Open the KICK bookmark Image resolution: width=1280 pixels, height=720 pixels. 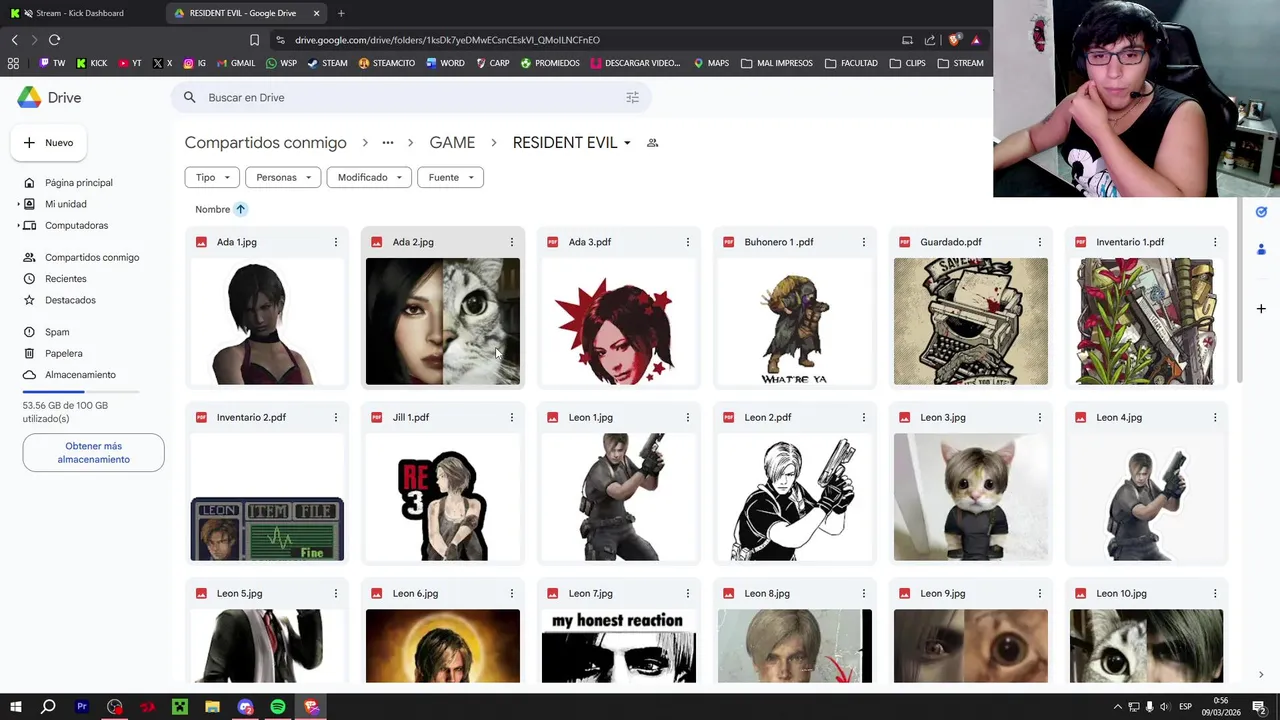click(x=91, y=63)
